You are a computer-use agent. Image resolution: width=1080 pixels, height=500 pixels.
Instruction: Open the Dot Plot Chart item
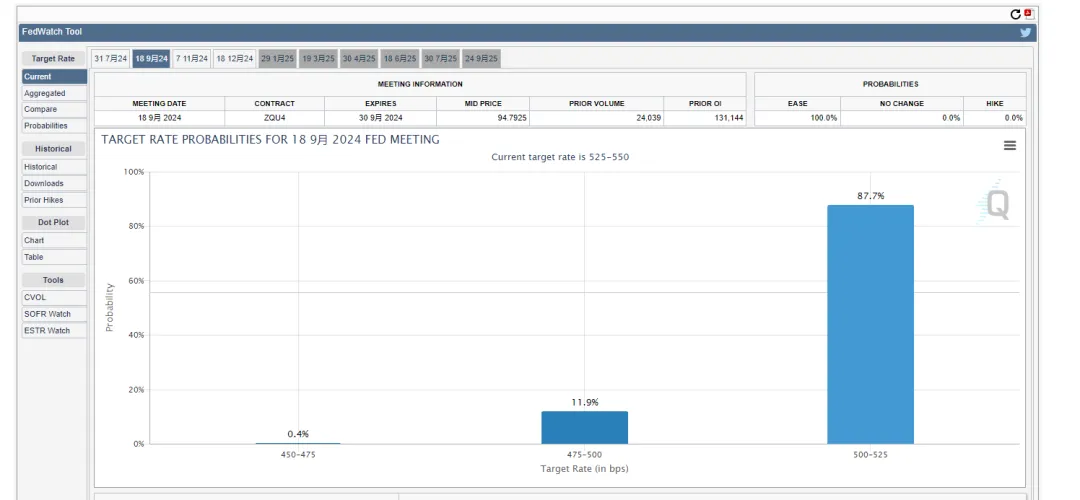point(54,240)
